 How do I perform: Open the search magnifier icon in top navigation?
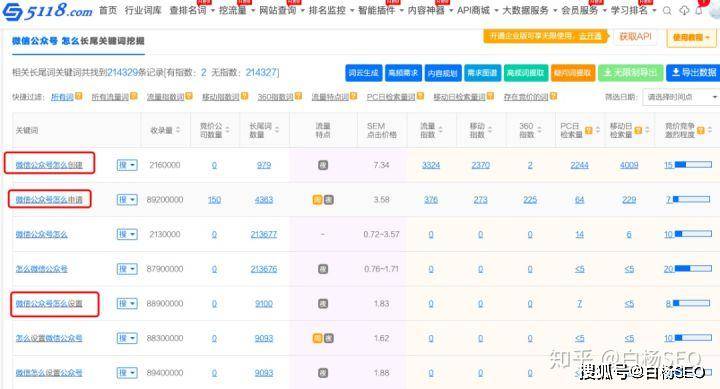tap(667, 11)
